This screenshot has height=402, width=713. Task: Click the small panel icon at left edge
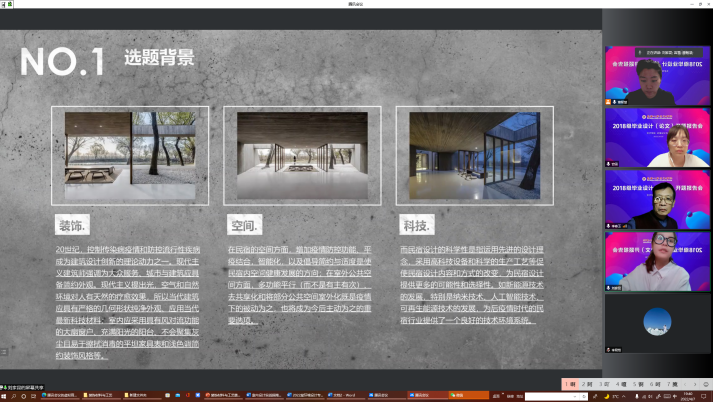point(4,352)
